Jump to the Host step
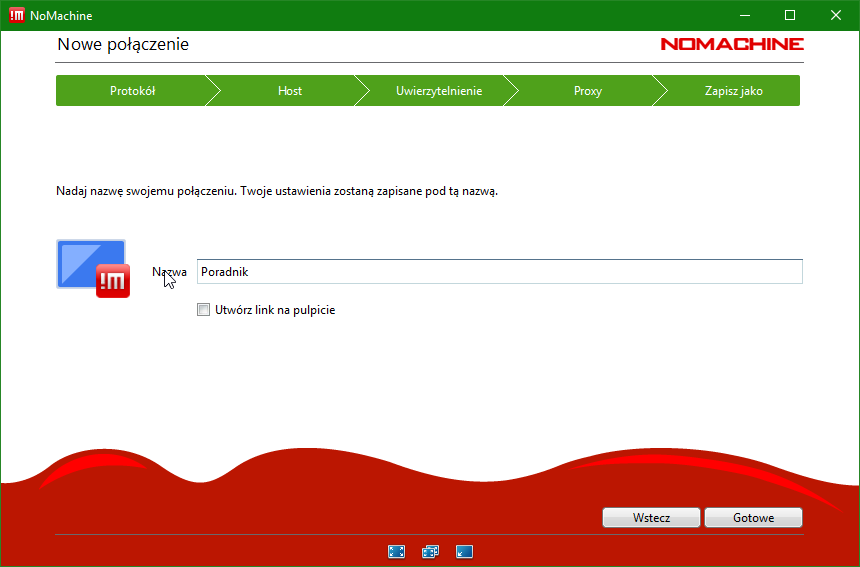Image resolution: width=860 pixels, height=567 pixels. [290, 91]
